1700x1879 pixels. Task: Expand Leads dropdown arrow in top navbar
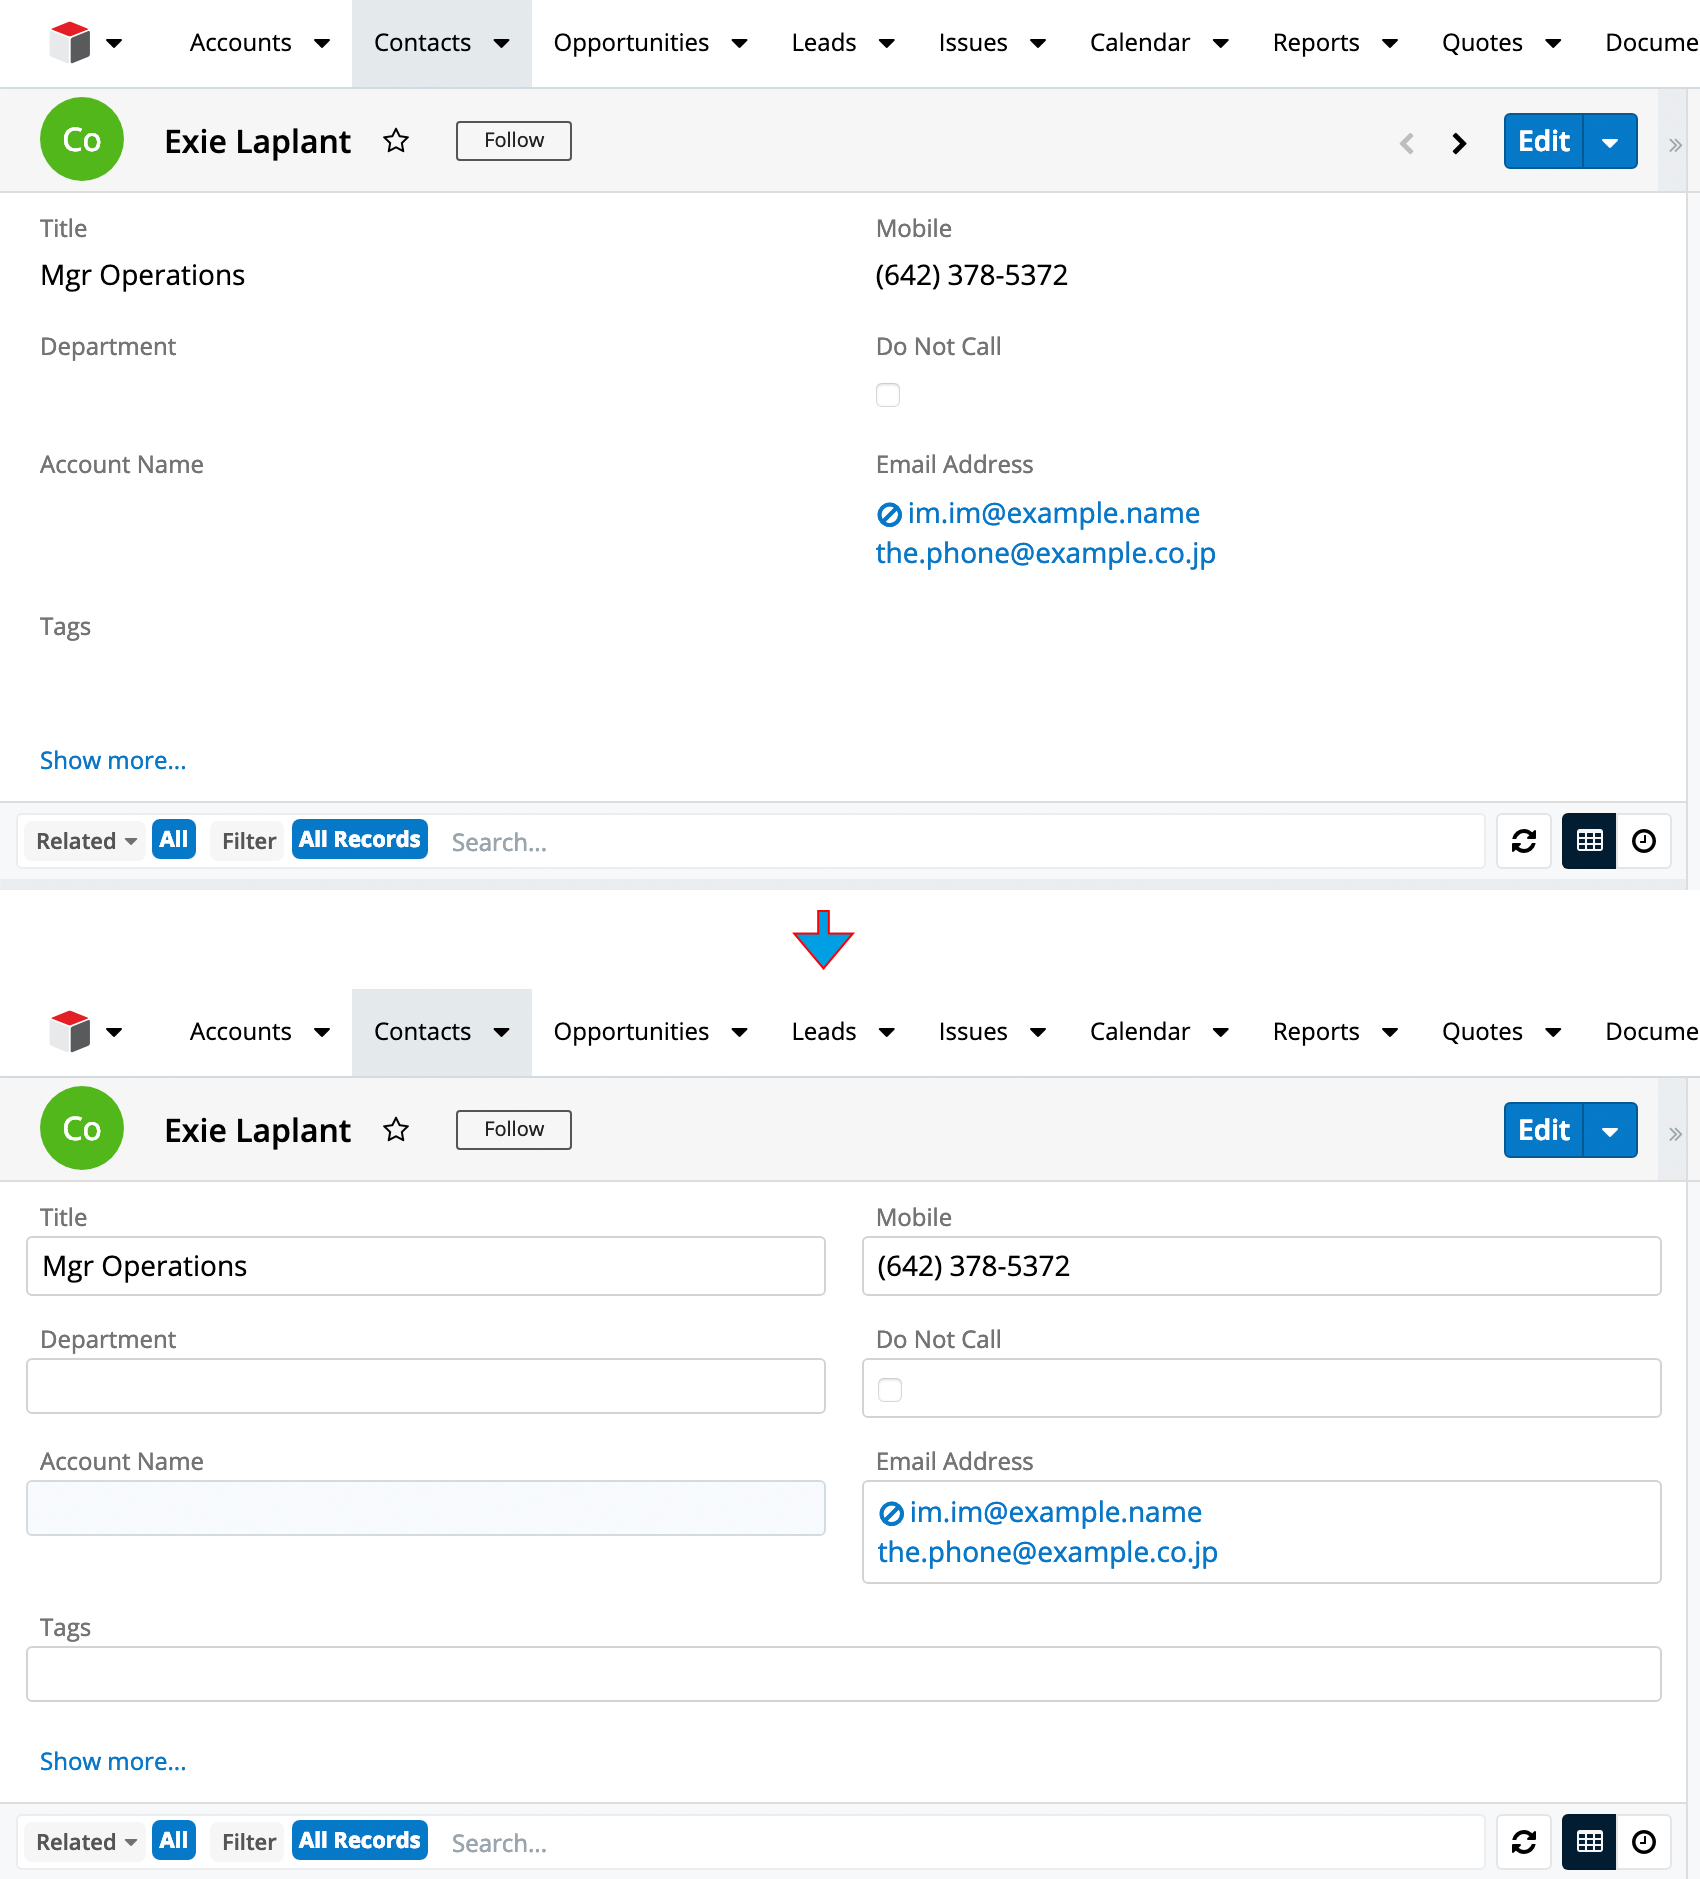point(887,43)
